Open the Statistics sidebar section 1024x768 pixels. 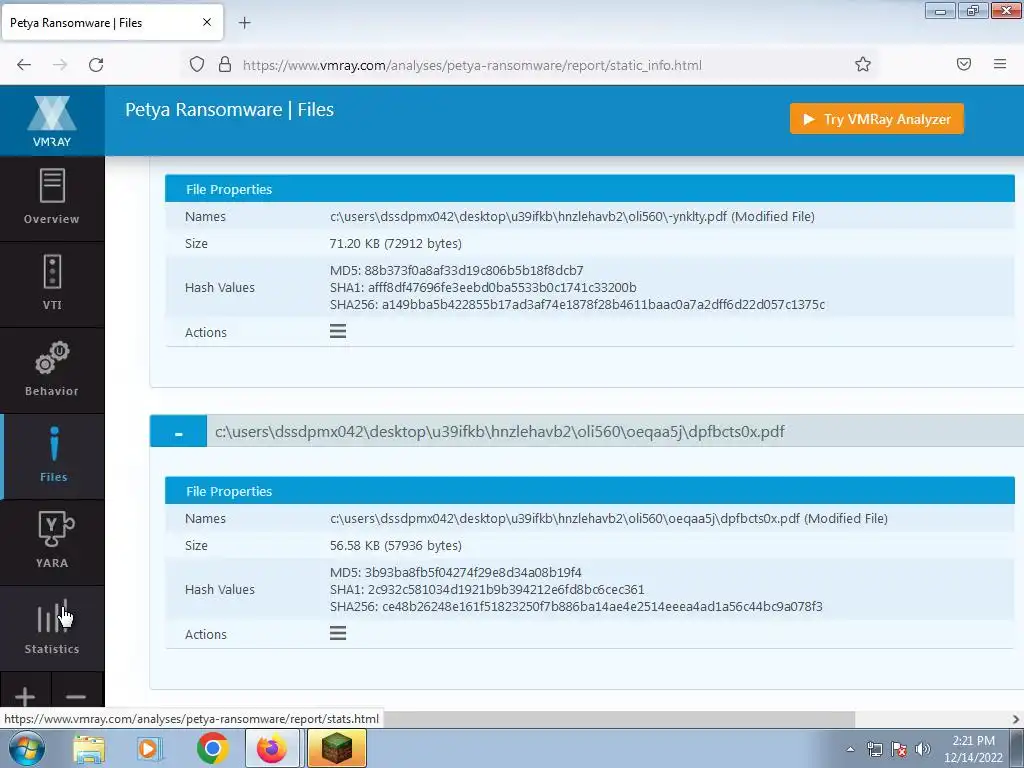click(52, 628)
